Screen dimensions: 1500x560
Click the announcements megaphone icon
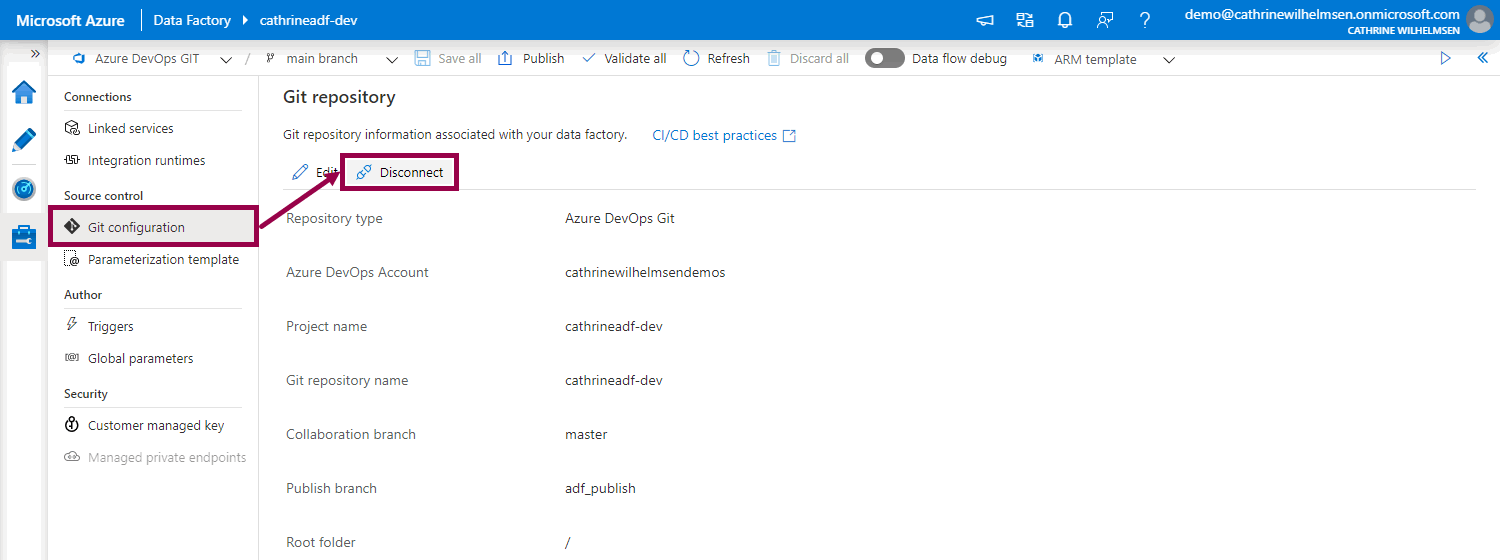click(x=985, y=20)
